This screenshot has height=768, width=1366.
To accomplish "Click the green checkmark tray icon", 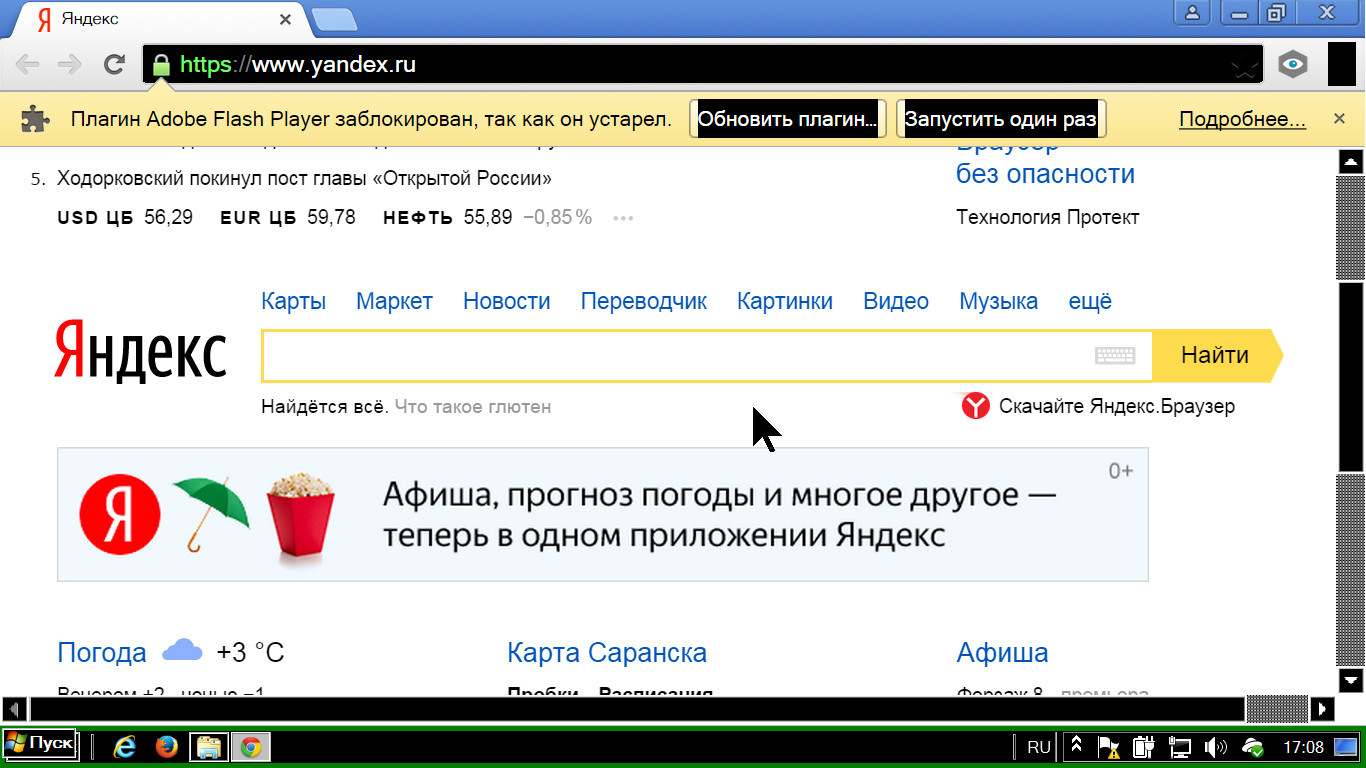I will tap(1252, 747).
